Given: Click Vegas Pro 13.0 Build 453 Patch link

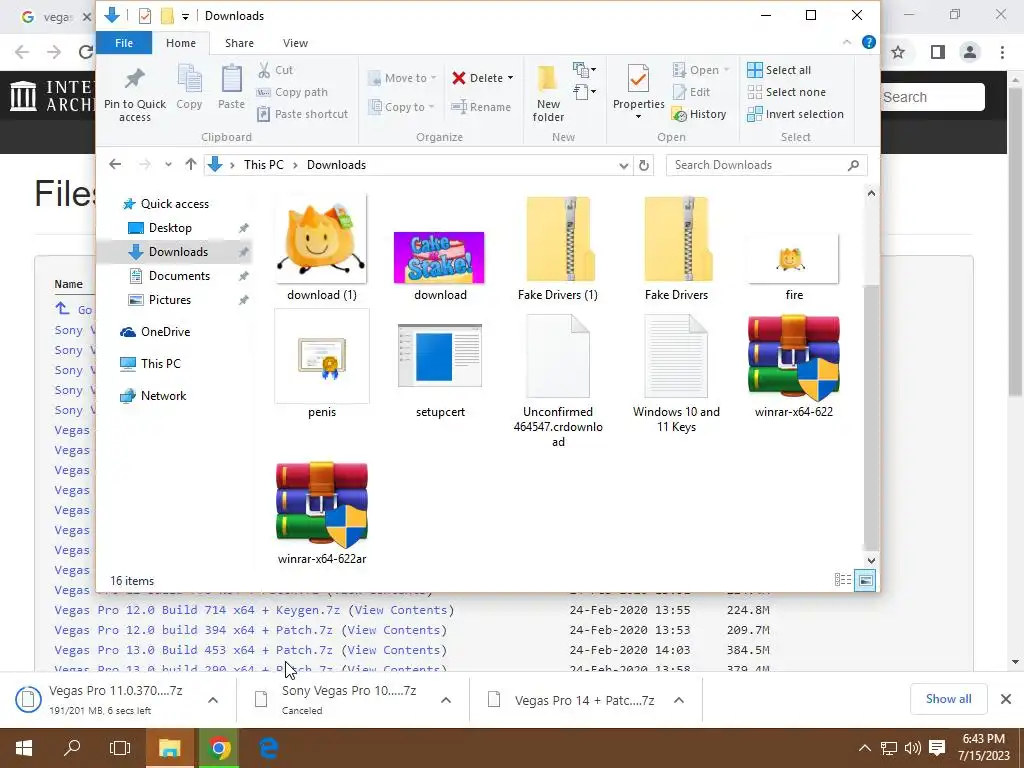Looking at the screenshot, I should coord(193,650).
